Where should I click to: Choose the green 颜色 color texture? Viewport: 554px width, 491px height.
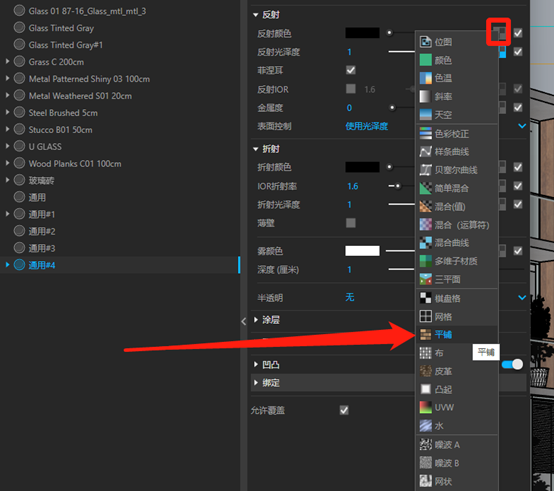[x=425, y=60]
